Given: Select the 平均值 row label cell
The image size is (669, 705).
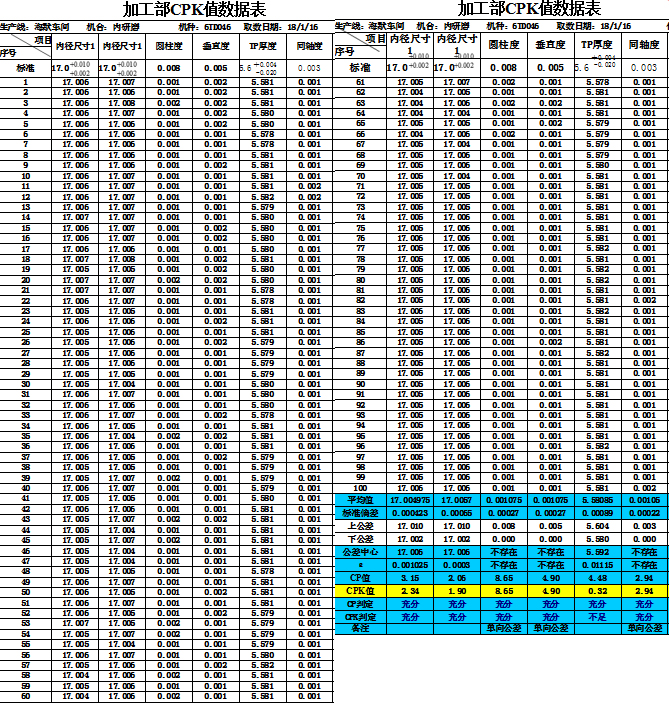Looking at the screenshot, I should pyautogui.click(x=359, y=499).
